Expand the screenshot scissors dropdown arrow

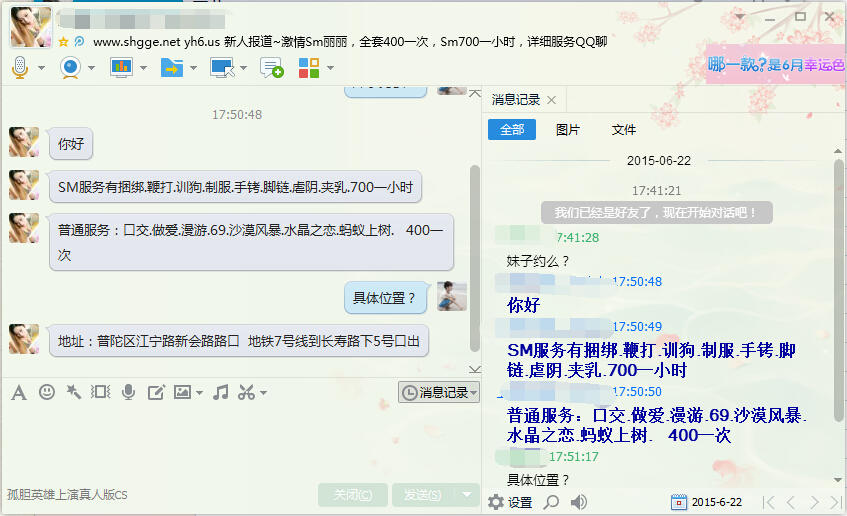pyautogui.click(x=264, y=393)
